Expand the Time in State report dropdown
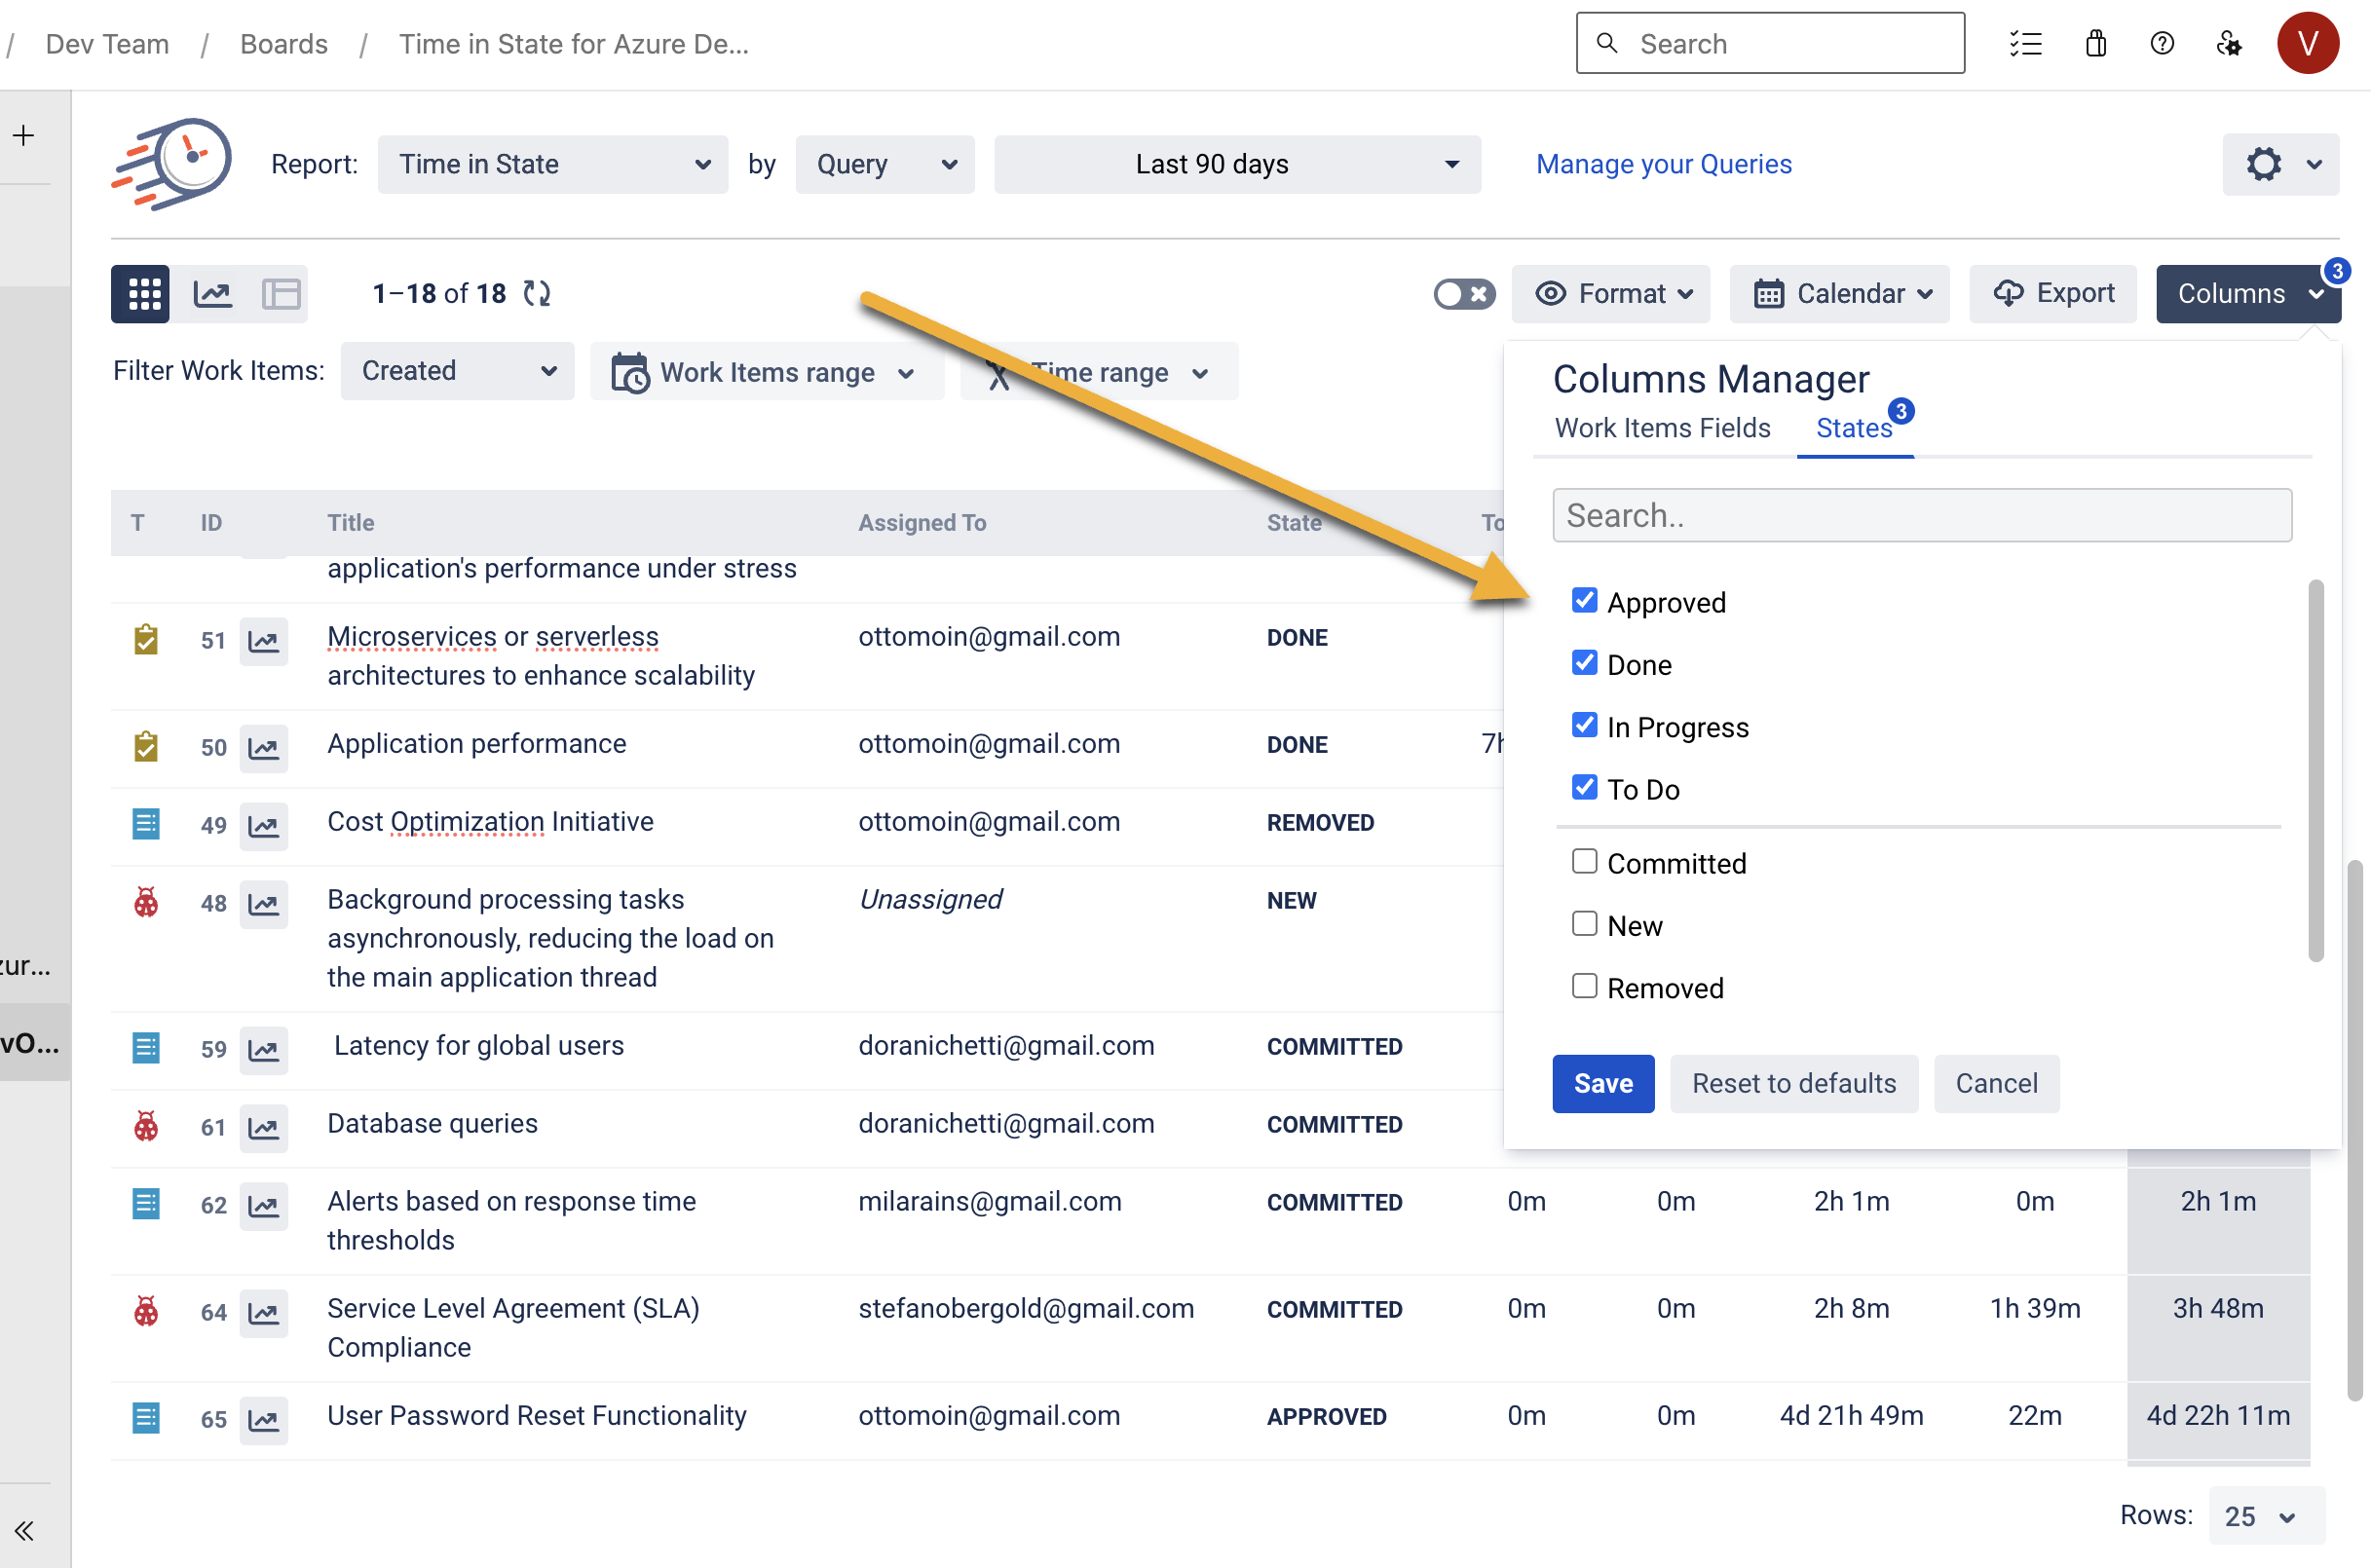2371x1568 pixels. [552, 164]
